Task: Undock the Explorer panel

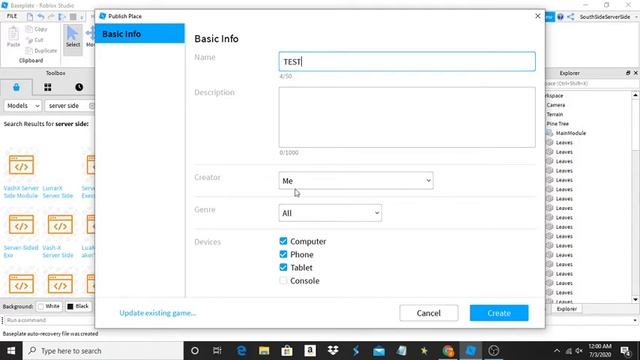Action: [628, 73]
